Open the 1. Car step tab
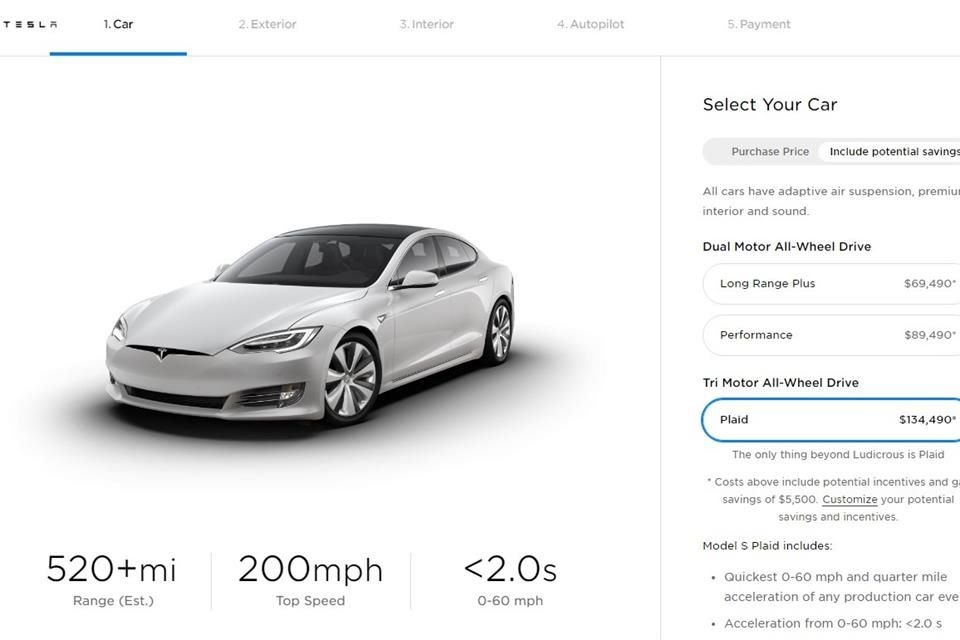This screenshot has width=960, height=640. click(x=118, y=25)
